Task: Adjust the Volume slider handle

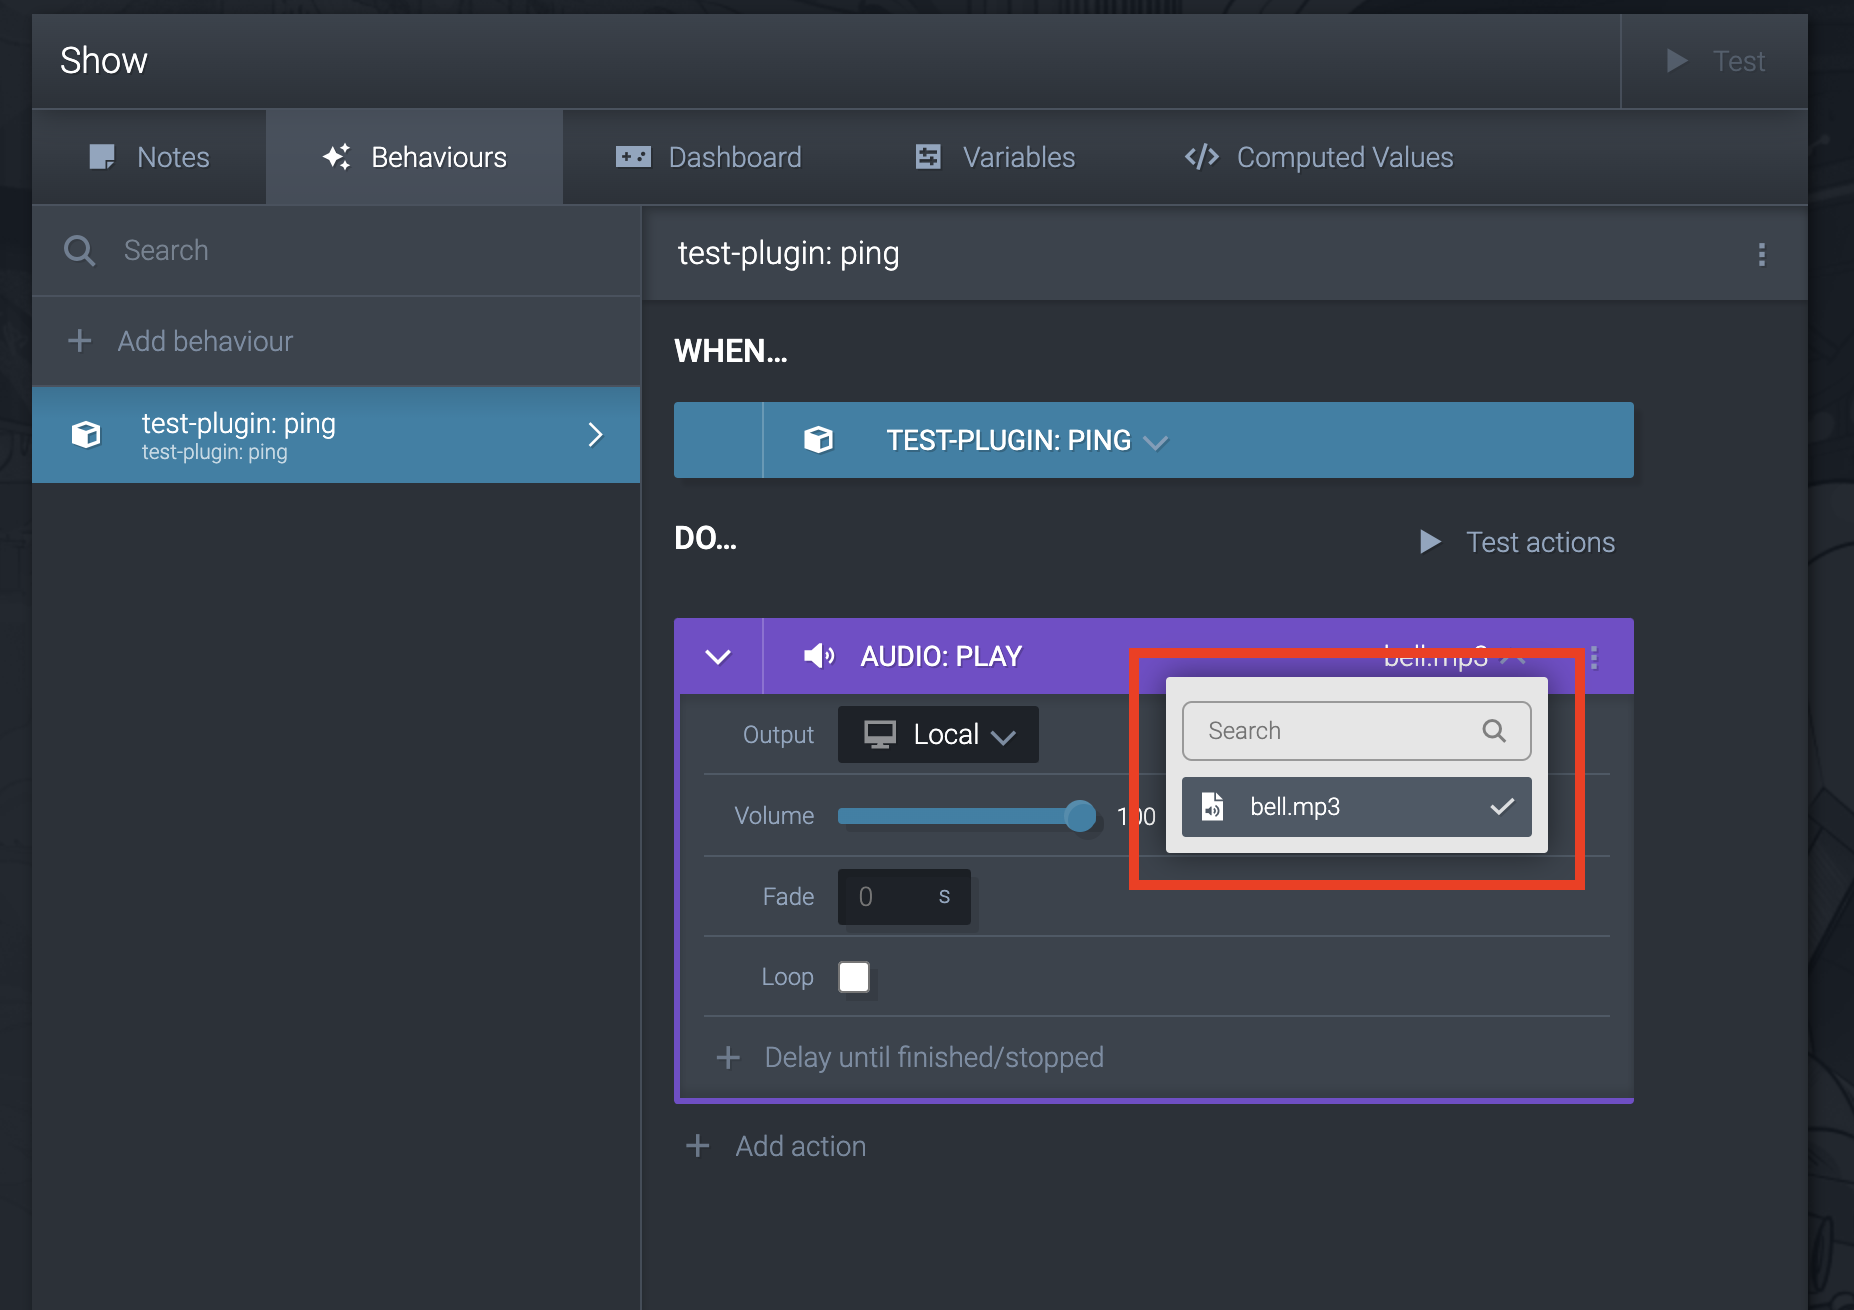Action: point(1080,816)
